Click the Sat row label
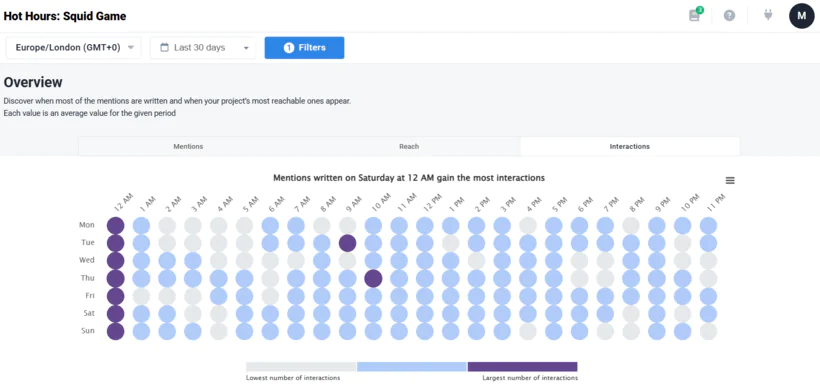The width and height of the screenshot is (820, 388). tap(89, 314)
